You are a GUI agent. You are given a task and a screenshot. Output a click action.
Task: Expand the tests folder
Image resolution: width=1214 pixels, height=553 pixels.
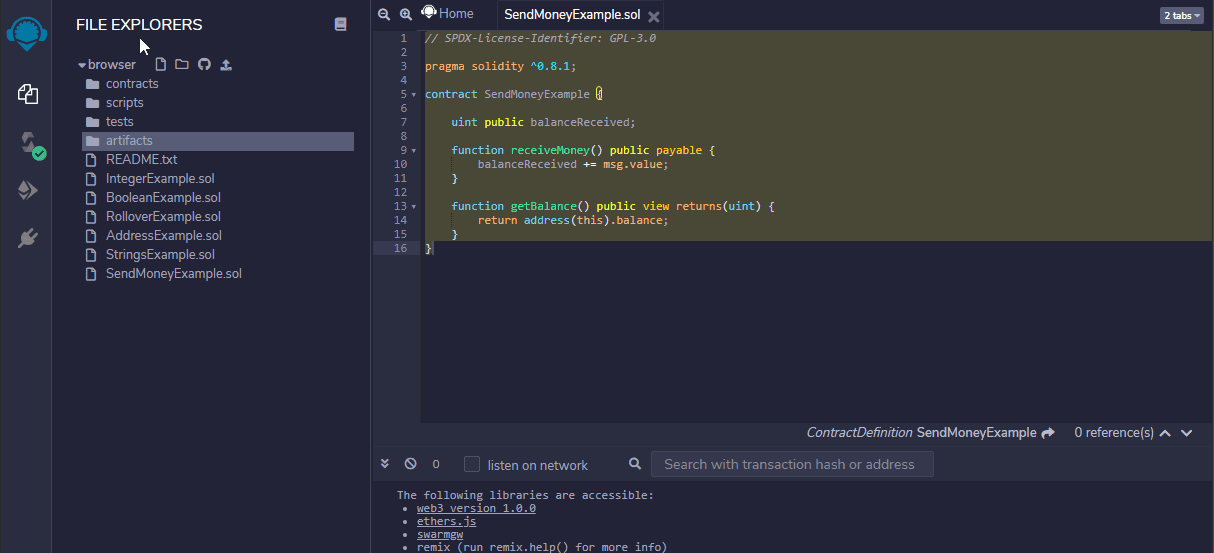tap(120, 122)
